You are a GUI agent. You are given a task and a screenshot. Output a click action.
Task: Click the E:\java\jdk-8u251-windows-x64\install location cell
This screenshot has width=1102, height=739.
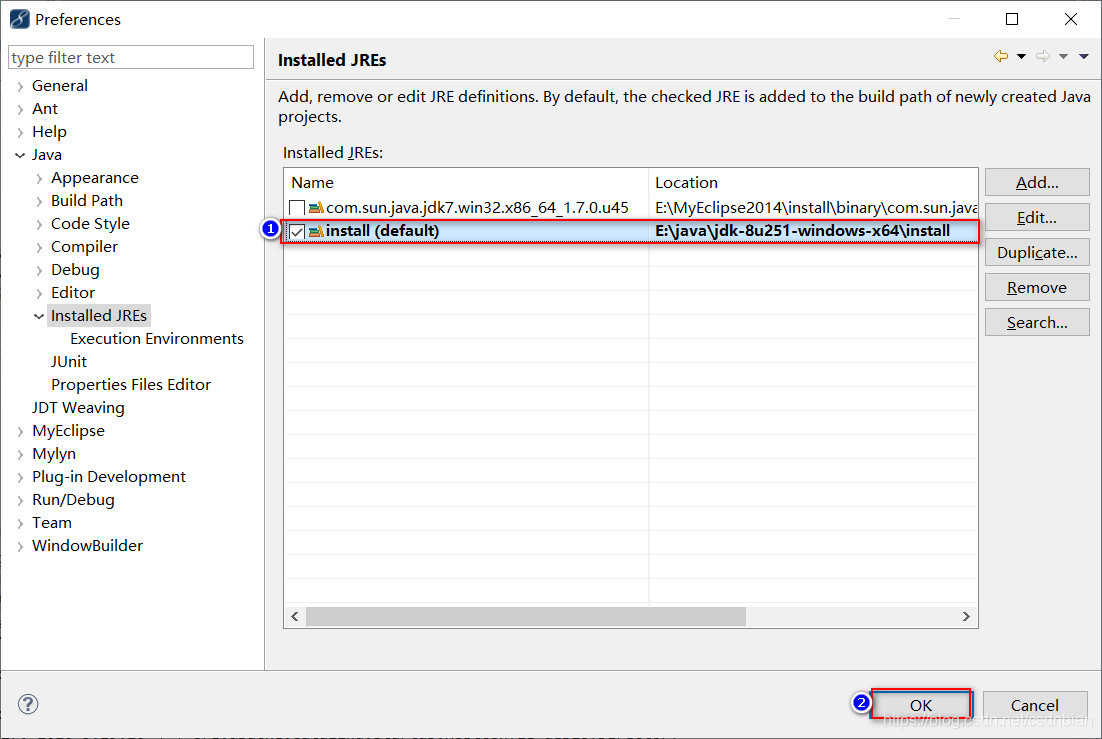tap(803, 231)
